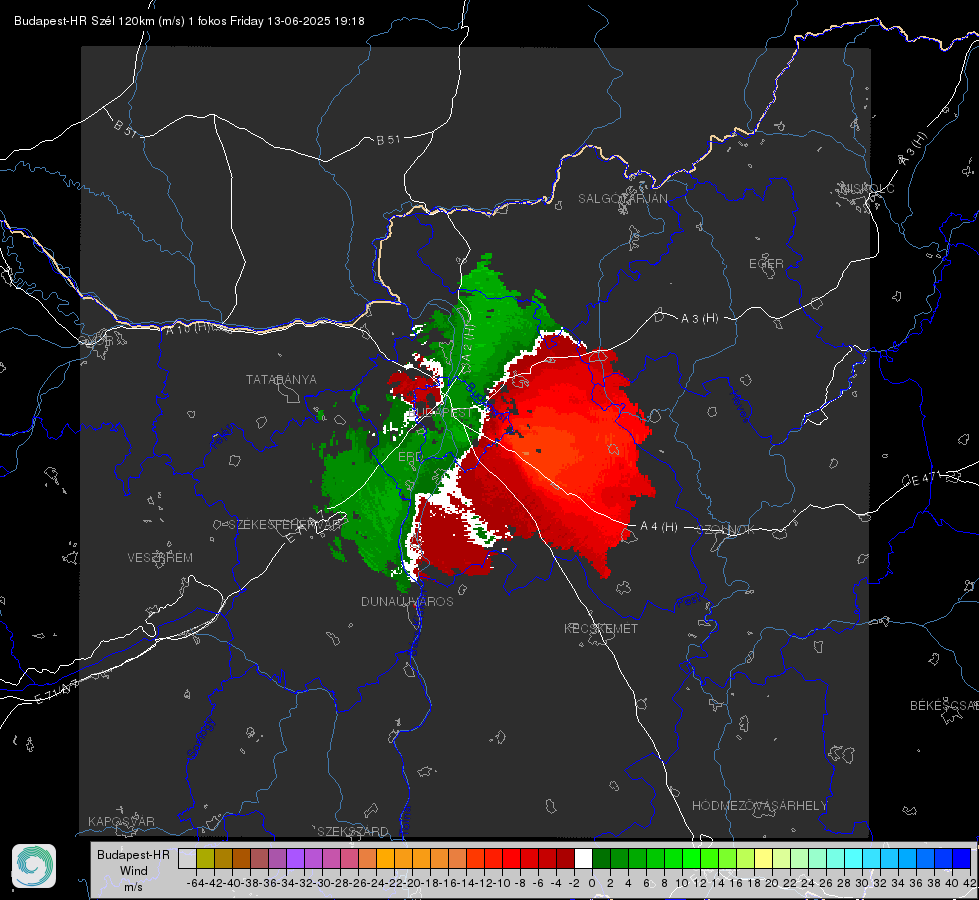
Task: Click the BÉKÉSCSABA city label
Action: click(x=944, y=705)
